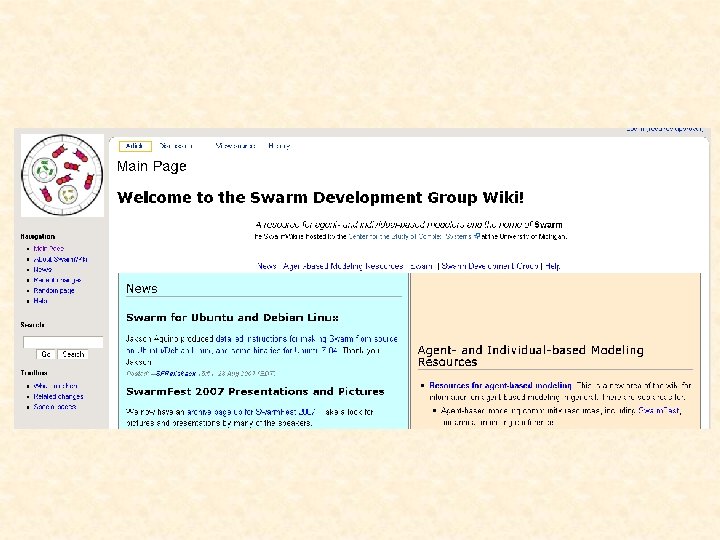Click Help in the section links row
Viewport: 720px width, 540px height.
pos(552,266)
